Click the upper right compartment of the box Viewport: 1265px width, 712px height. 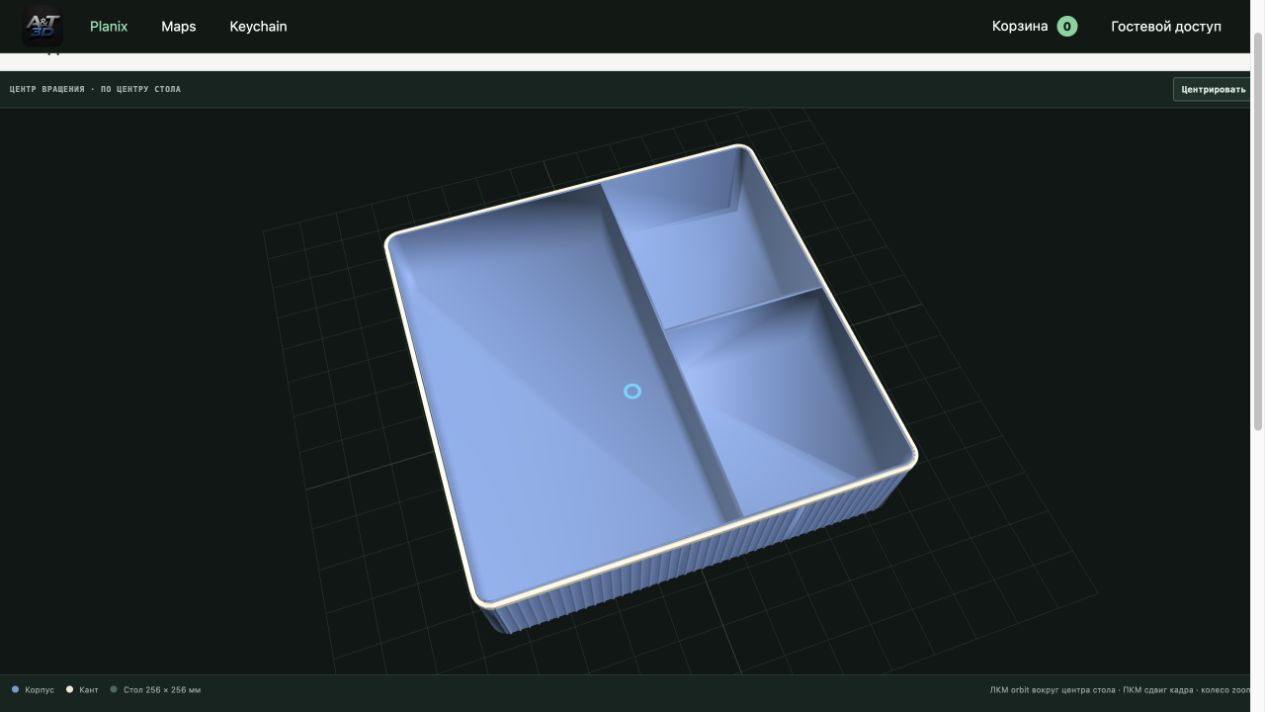(x=715, y=240)
